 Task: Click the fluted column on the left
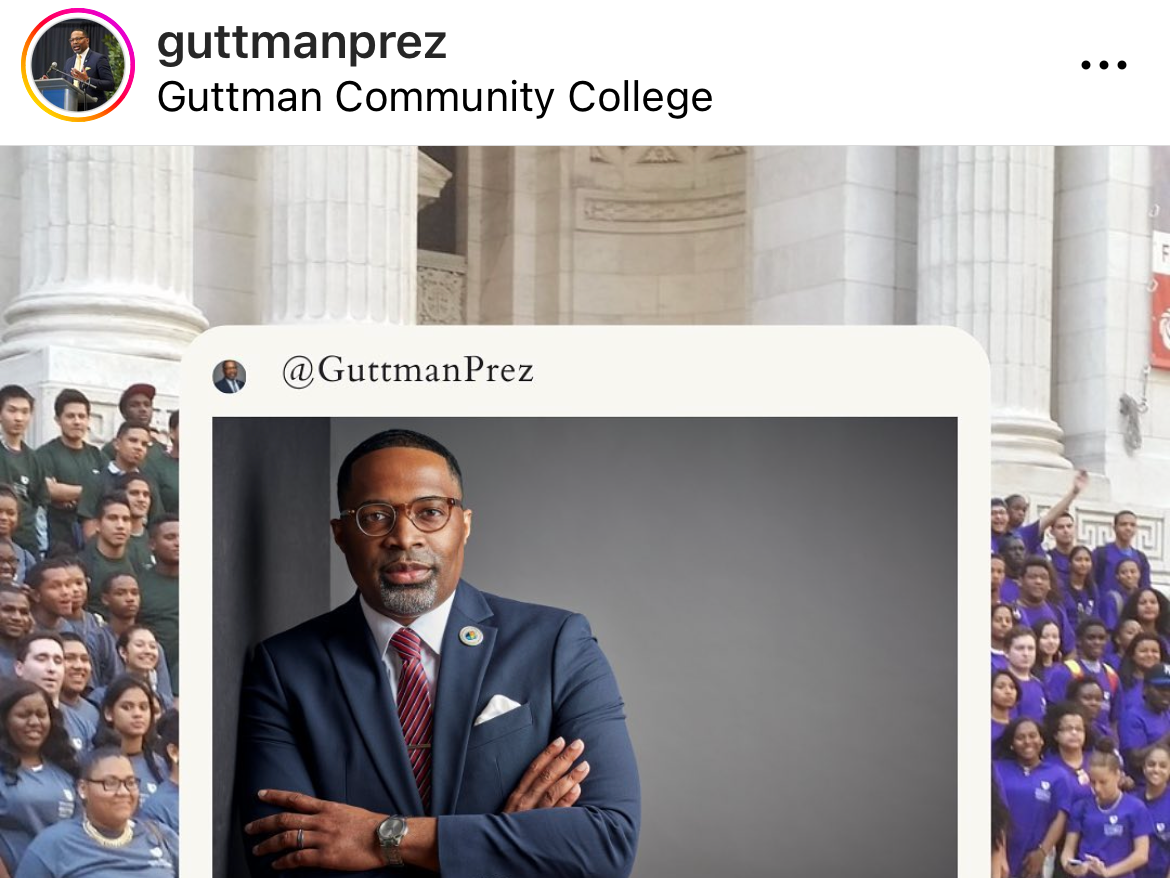pyautogui.click(x=104, y=246)
